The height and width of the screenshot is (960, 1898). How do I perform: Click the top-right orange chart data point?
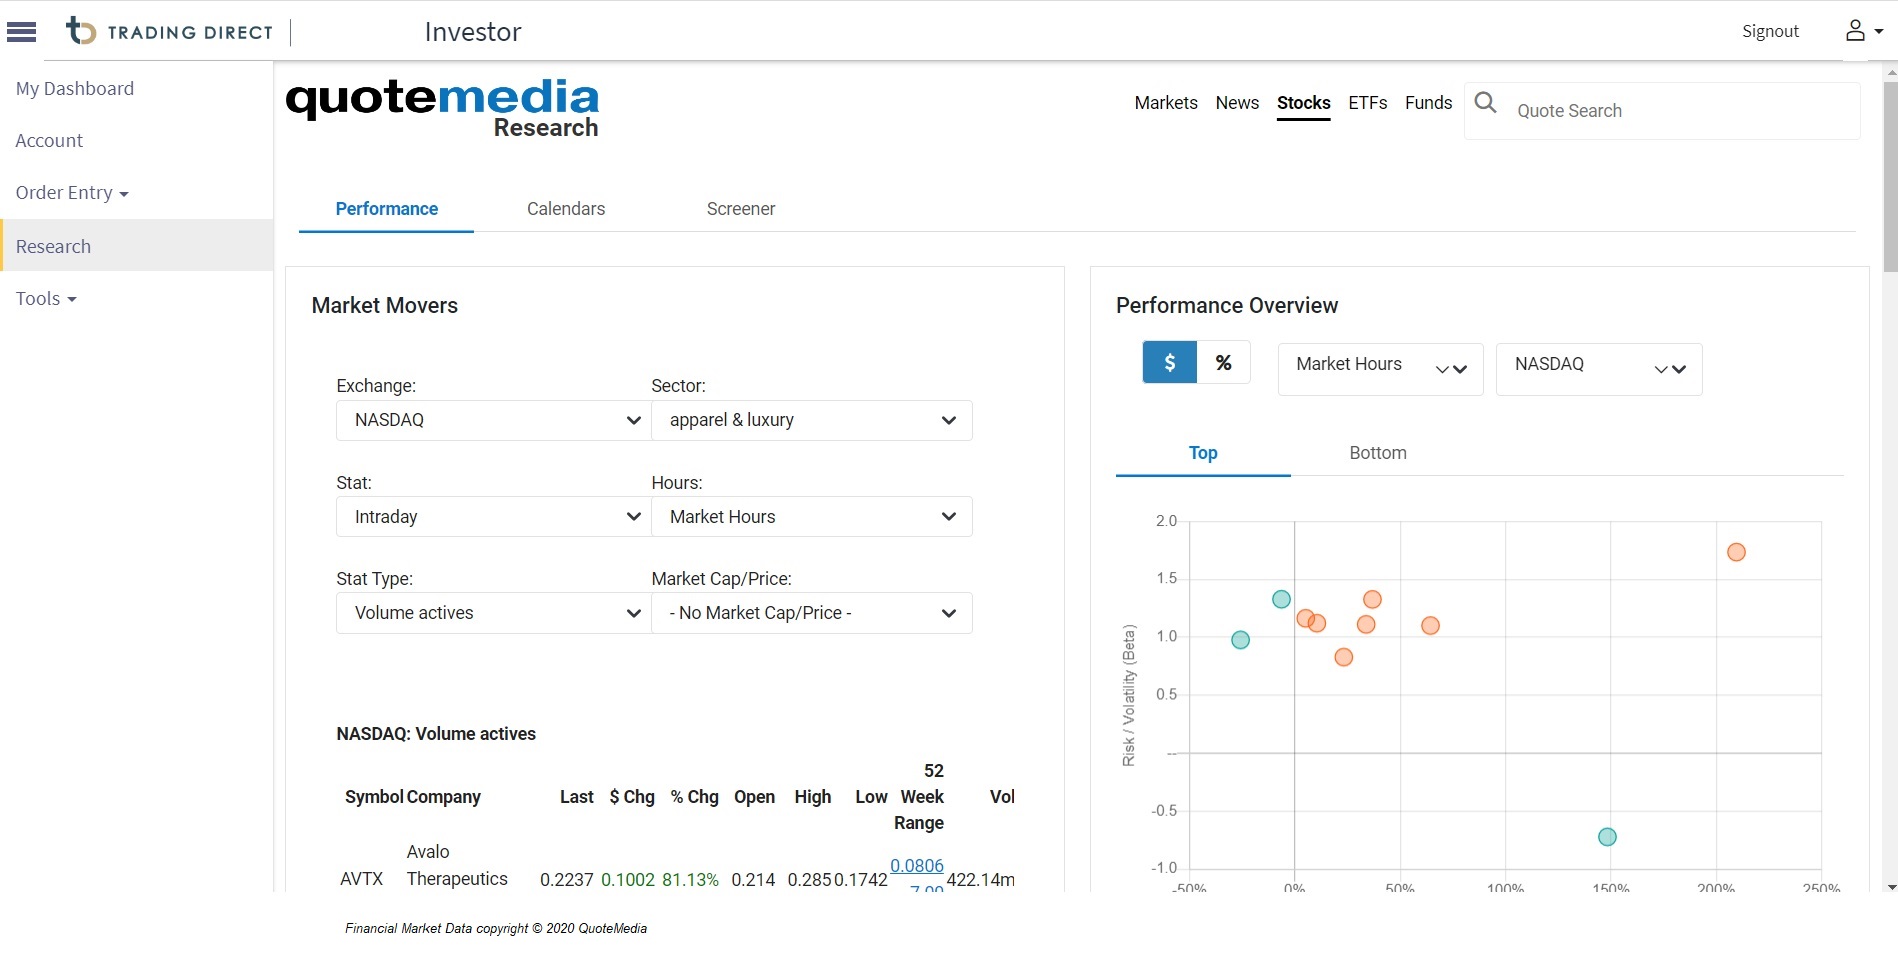(1736, 552)
